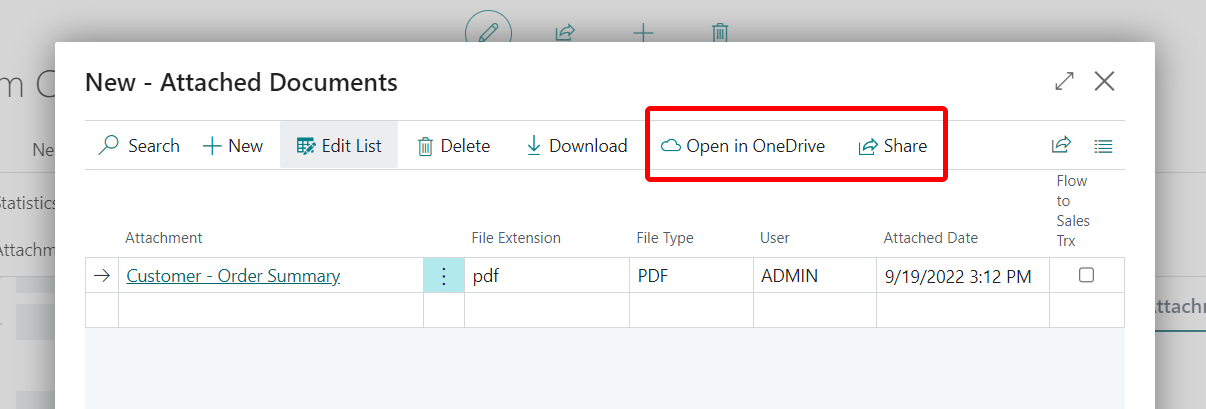
Task: Click Share in the dialog toolbar
Action: click(x=893, y=146)
